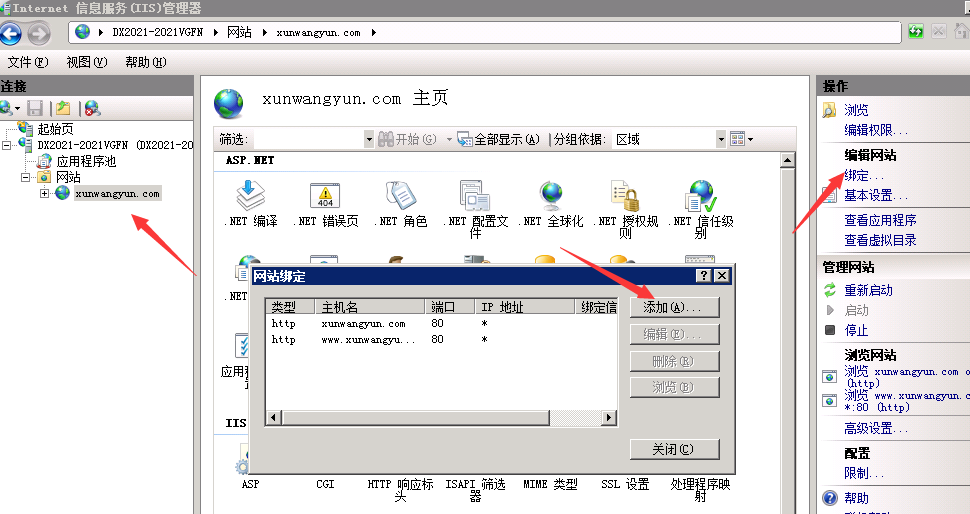The height and width of the screenshot is (514, 970).
Task: Click the features pane scroll-up arrow
Action: (787, 161)
